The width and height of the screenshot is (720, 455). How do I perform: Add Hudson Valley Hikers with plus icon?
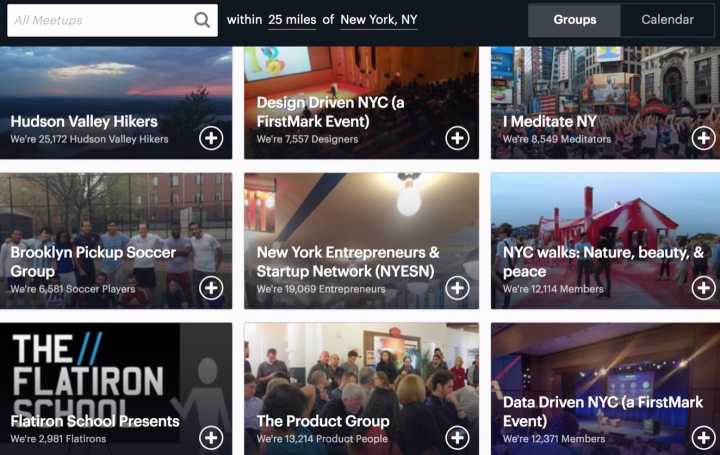click(211, 138)
